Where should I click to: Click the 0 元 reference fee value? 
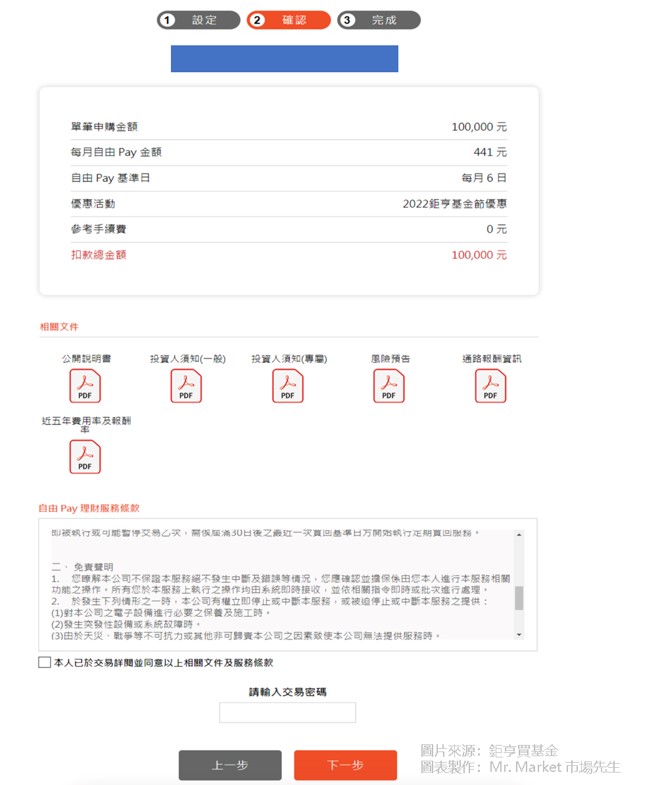496,229
